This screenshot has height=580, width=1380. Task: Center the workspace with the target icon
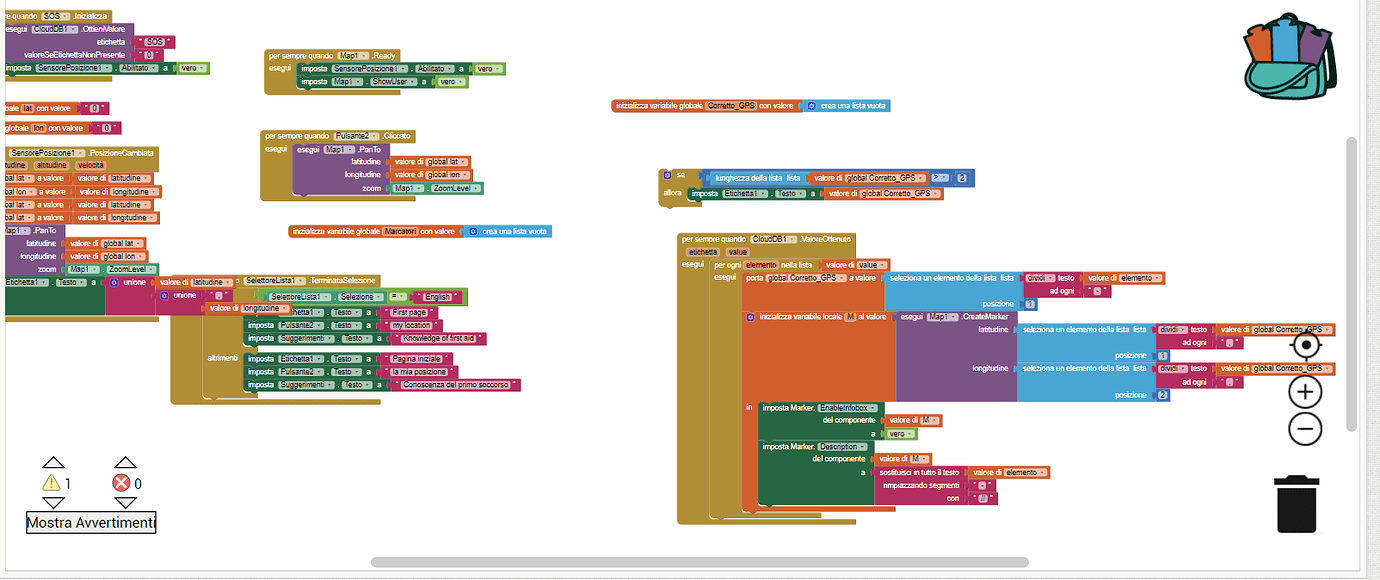coord(1305,346)
